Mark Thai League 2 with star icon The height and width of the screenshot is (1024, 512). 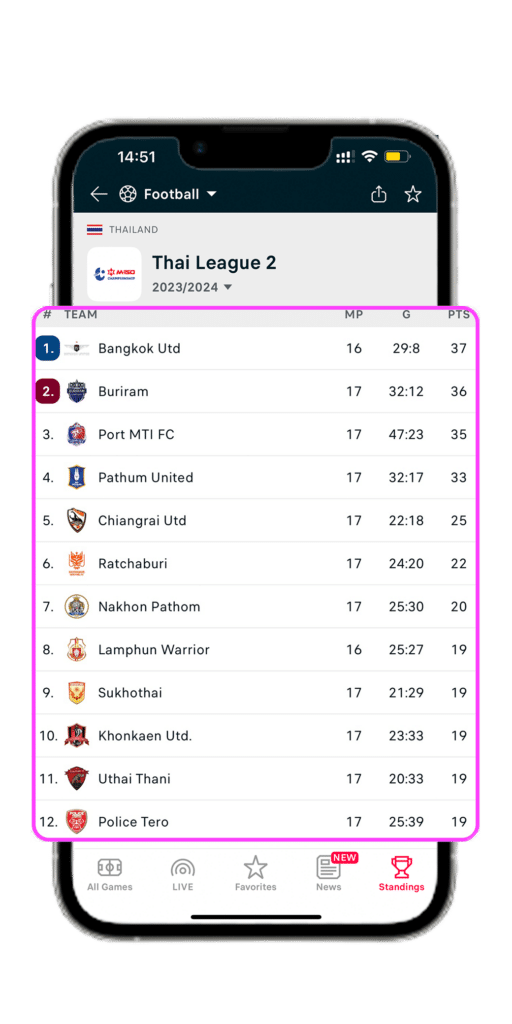(413, 194)
